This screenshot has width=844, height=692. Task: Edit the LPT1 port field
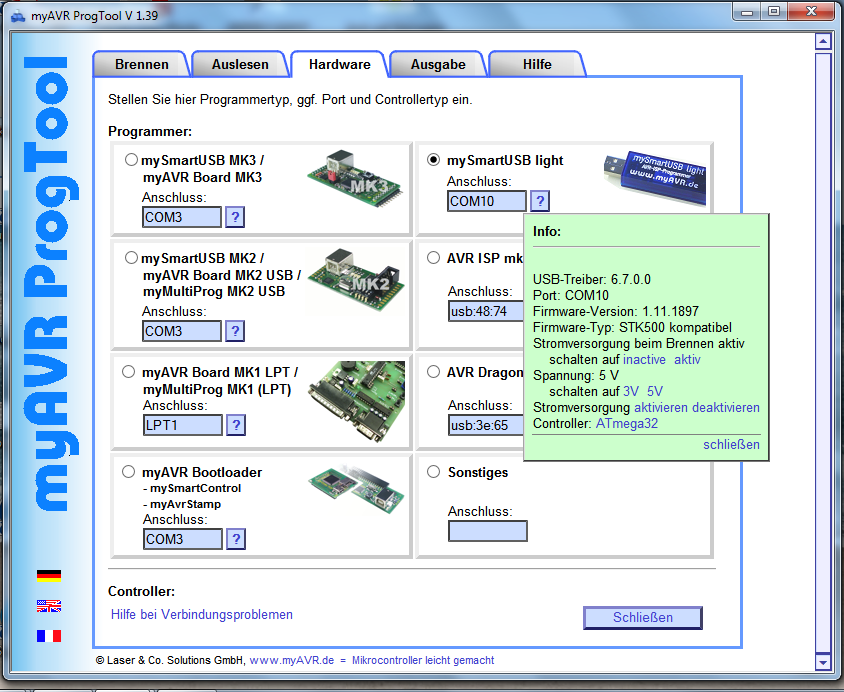[x=182, y=425]
